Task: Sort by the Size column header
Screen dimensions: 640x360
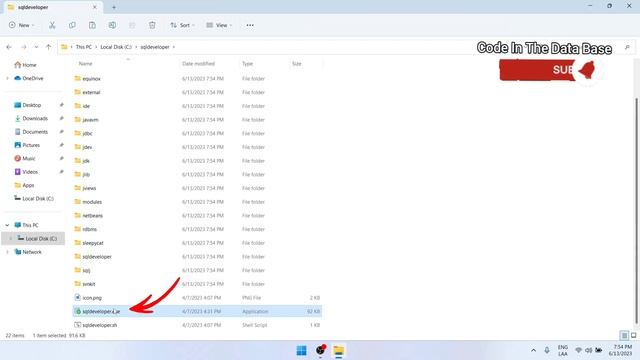Action: (x=297, y=64)
